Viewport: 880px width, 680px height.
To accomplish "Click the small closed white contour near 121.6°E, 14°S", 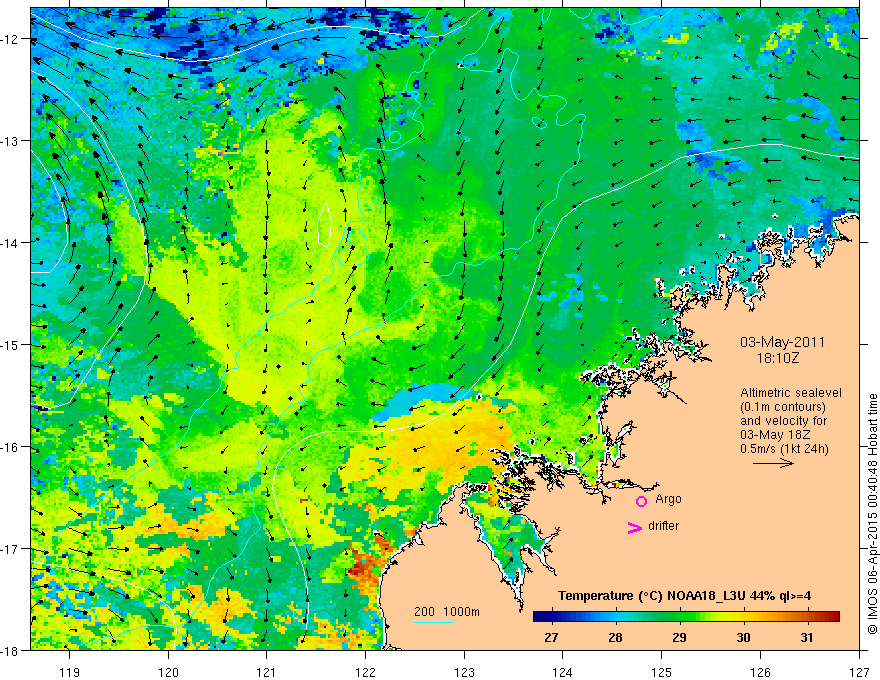I will click(x=324, y=224).
